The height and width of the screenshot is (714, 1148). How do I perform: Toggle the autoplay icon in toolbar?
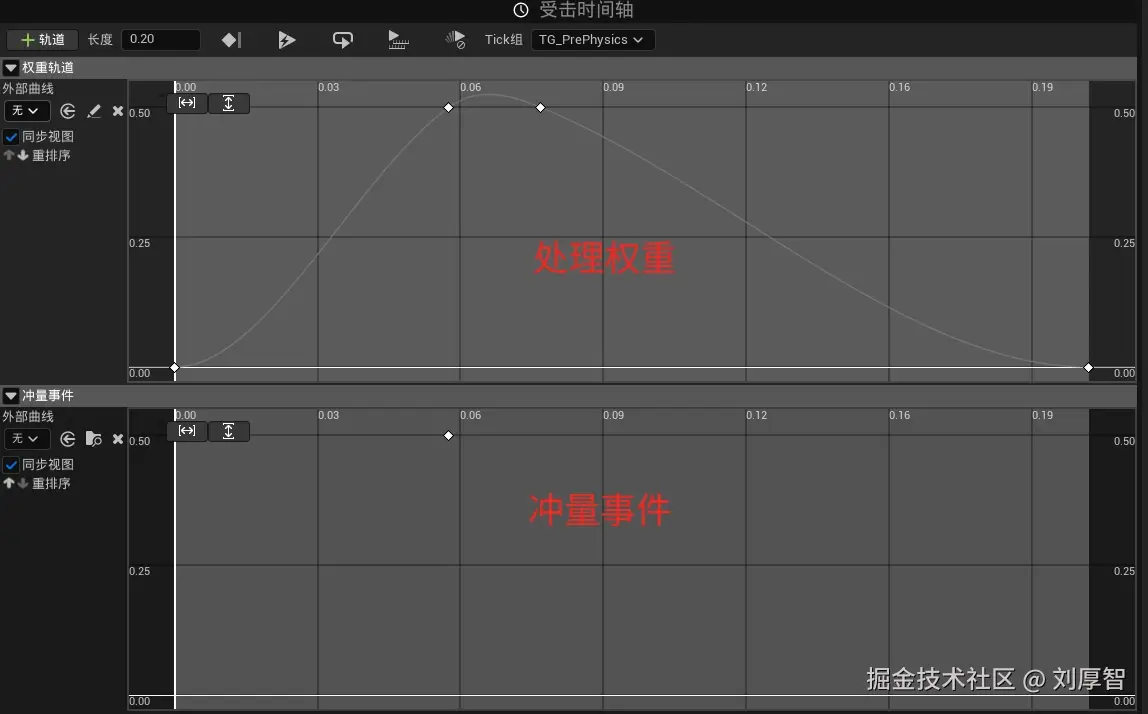coord(287,40)
